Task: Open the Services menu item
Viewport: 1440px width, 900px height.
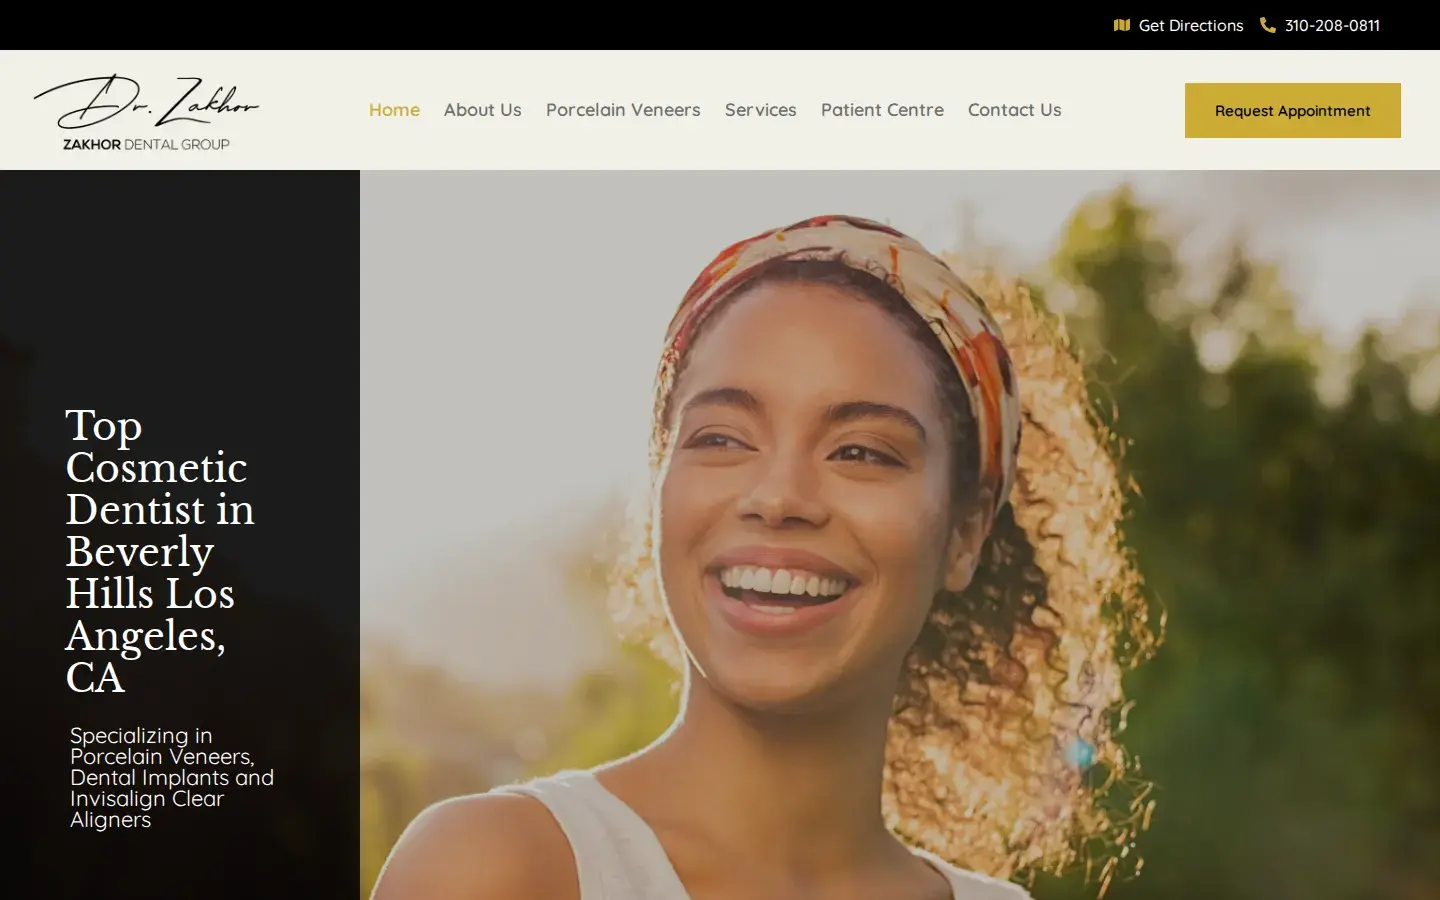Action: (761, 110)
